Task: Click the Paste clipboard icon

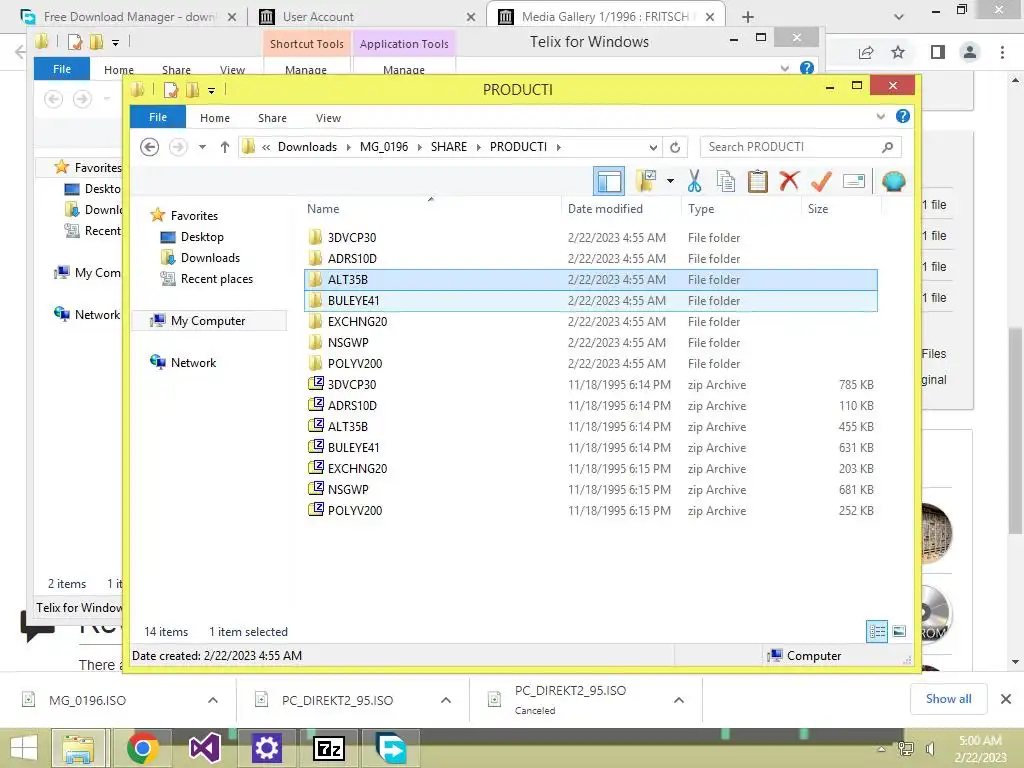Action: point(758,181)
